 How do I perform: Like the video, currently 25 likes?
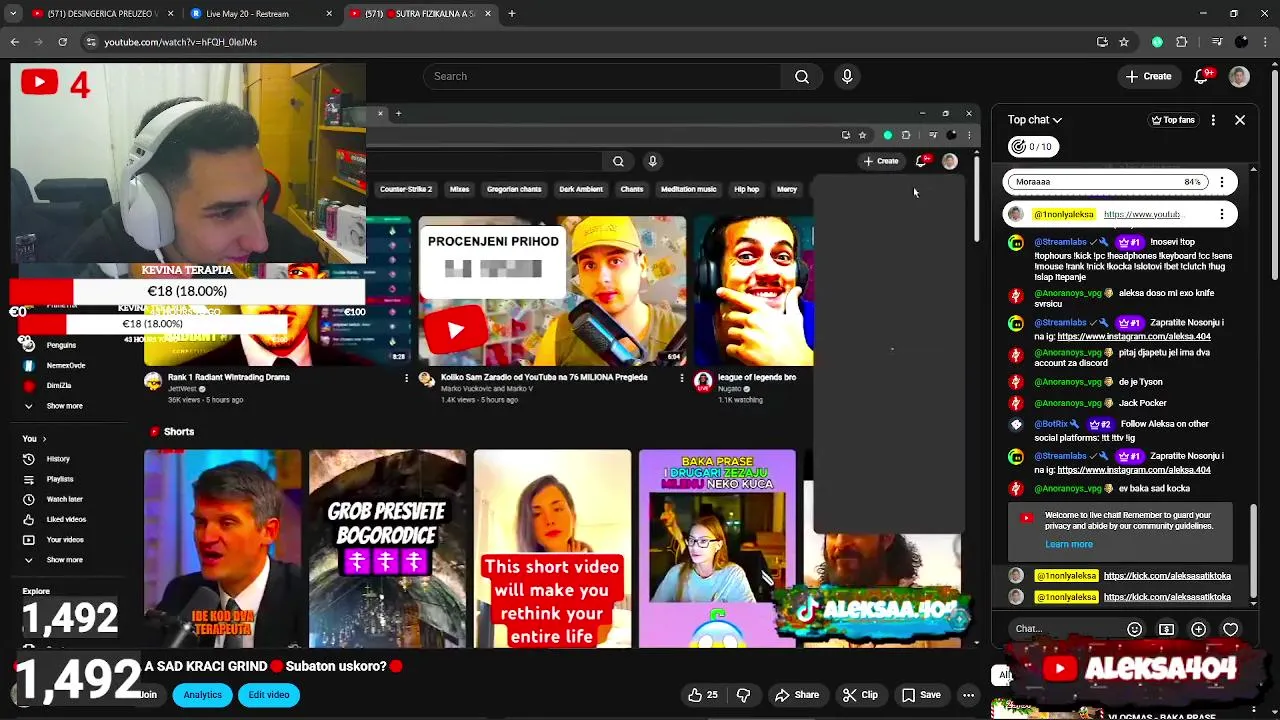pos(705,695)
